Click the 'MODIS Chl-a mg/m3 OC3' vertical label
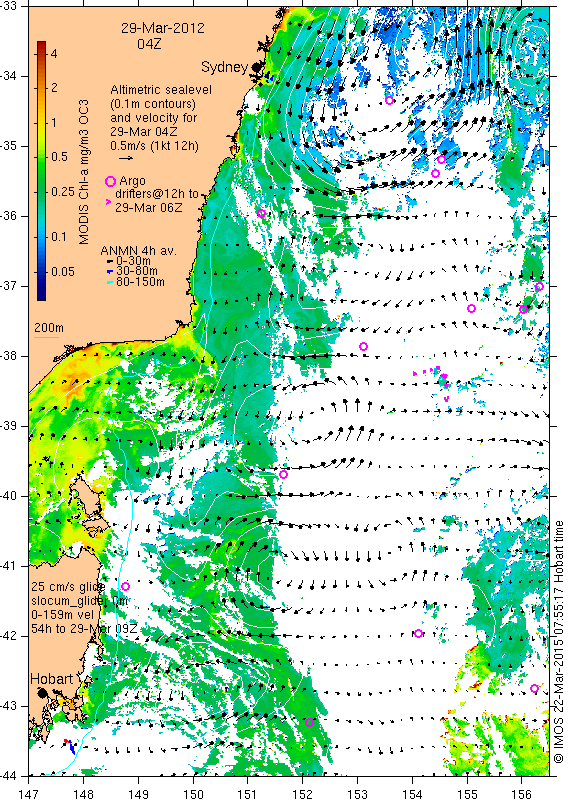Image resolution: width=570 pixels, height=800 pixels. point(84,172)
